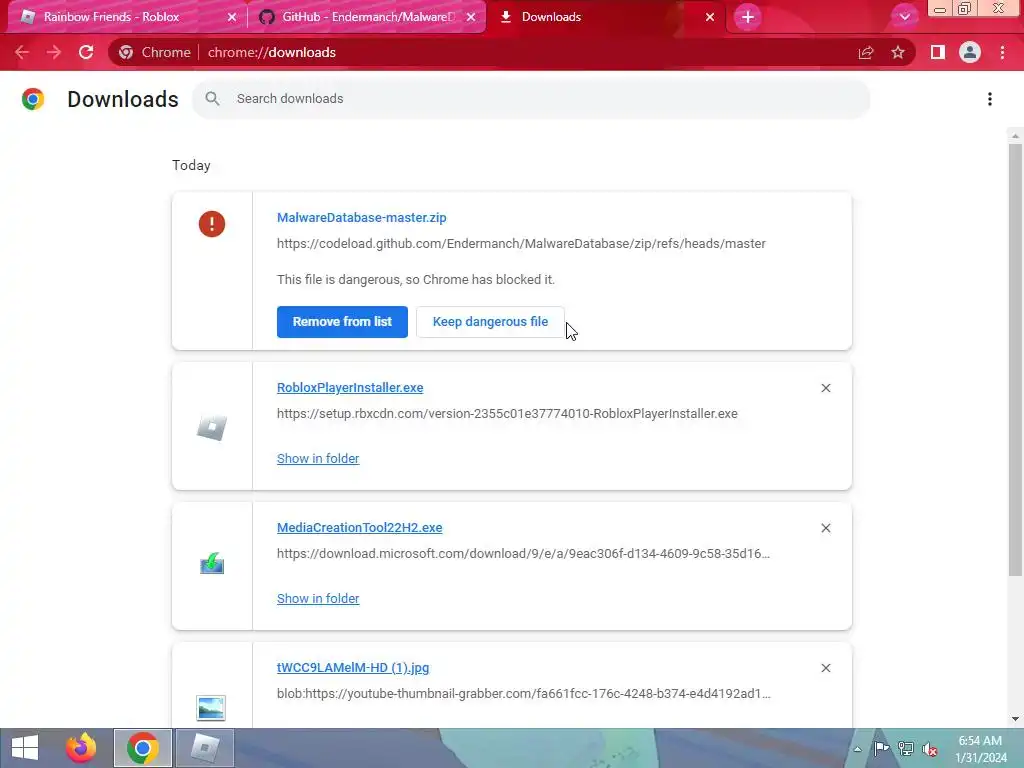
Task: Switch to the GitHub Endermanch/MalwareDatabase tab
Action: [368, 17]
